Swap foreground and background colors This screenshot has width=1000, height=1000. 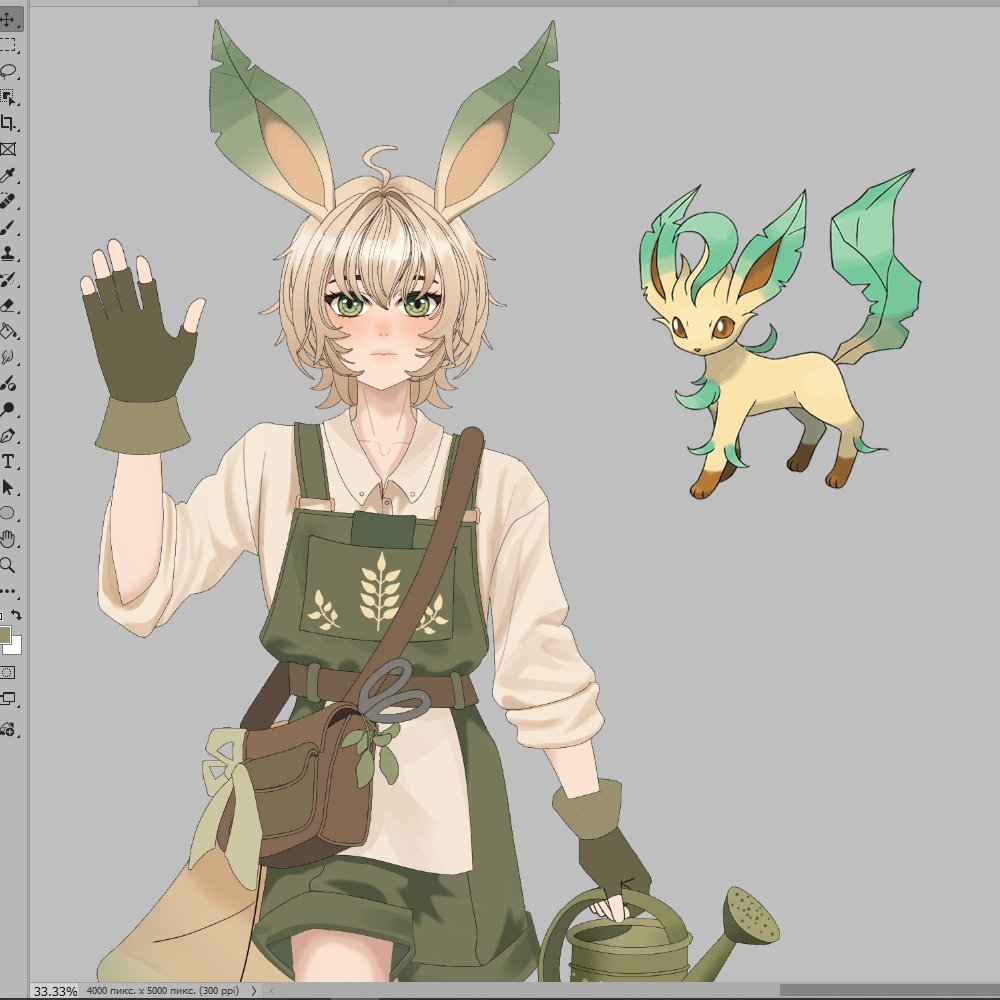coord(17,615)
